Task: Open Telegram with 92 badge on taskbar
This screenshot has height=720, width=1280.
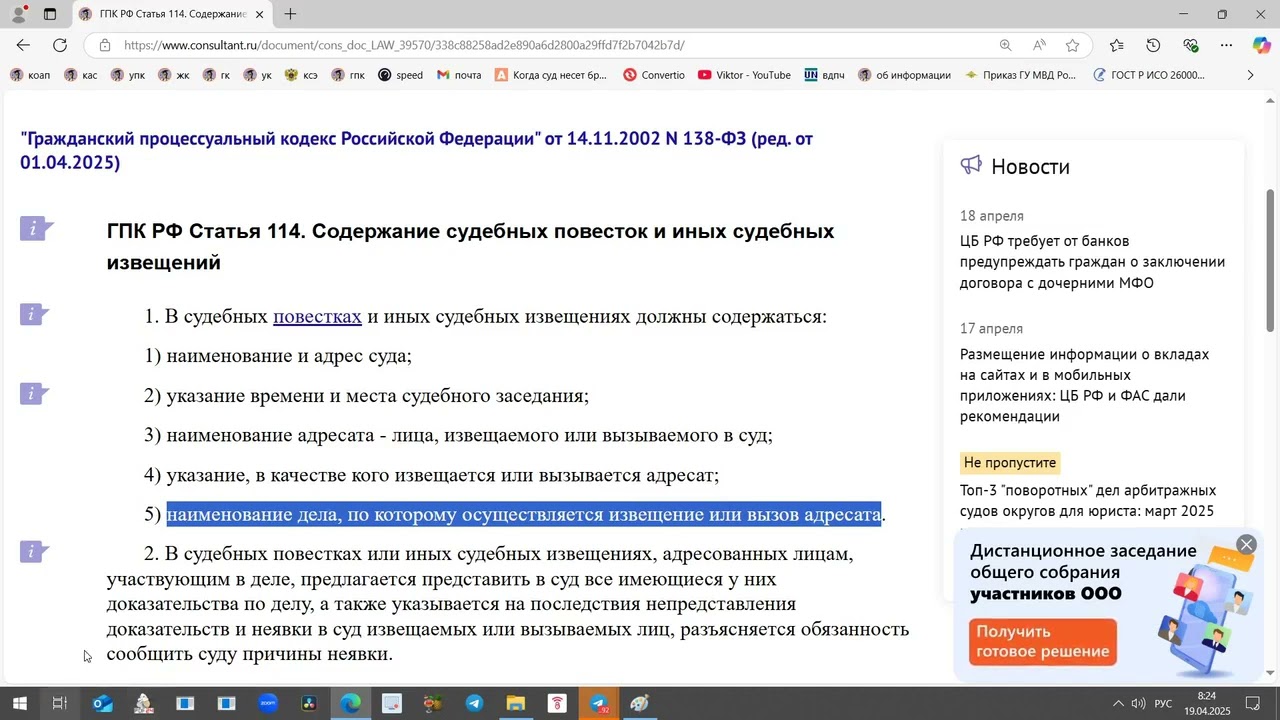Action: tap(599, 703)
